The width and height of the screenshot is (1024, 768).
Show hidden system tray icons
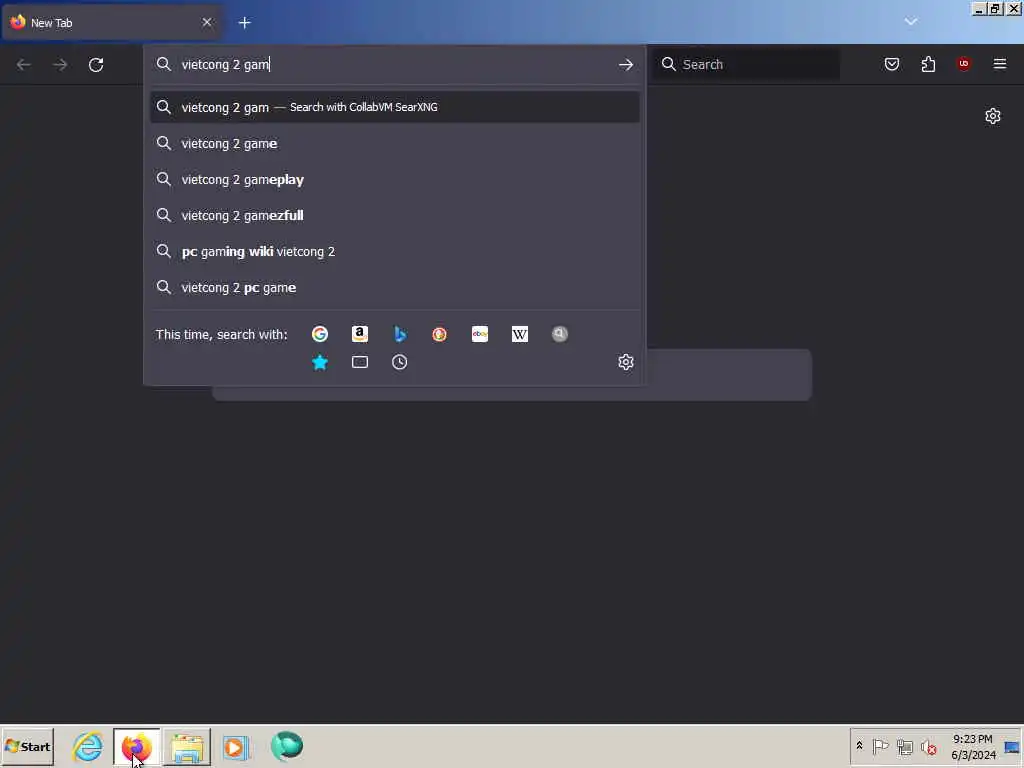pyautogui.click(x=859, y=746)
